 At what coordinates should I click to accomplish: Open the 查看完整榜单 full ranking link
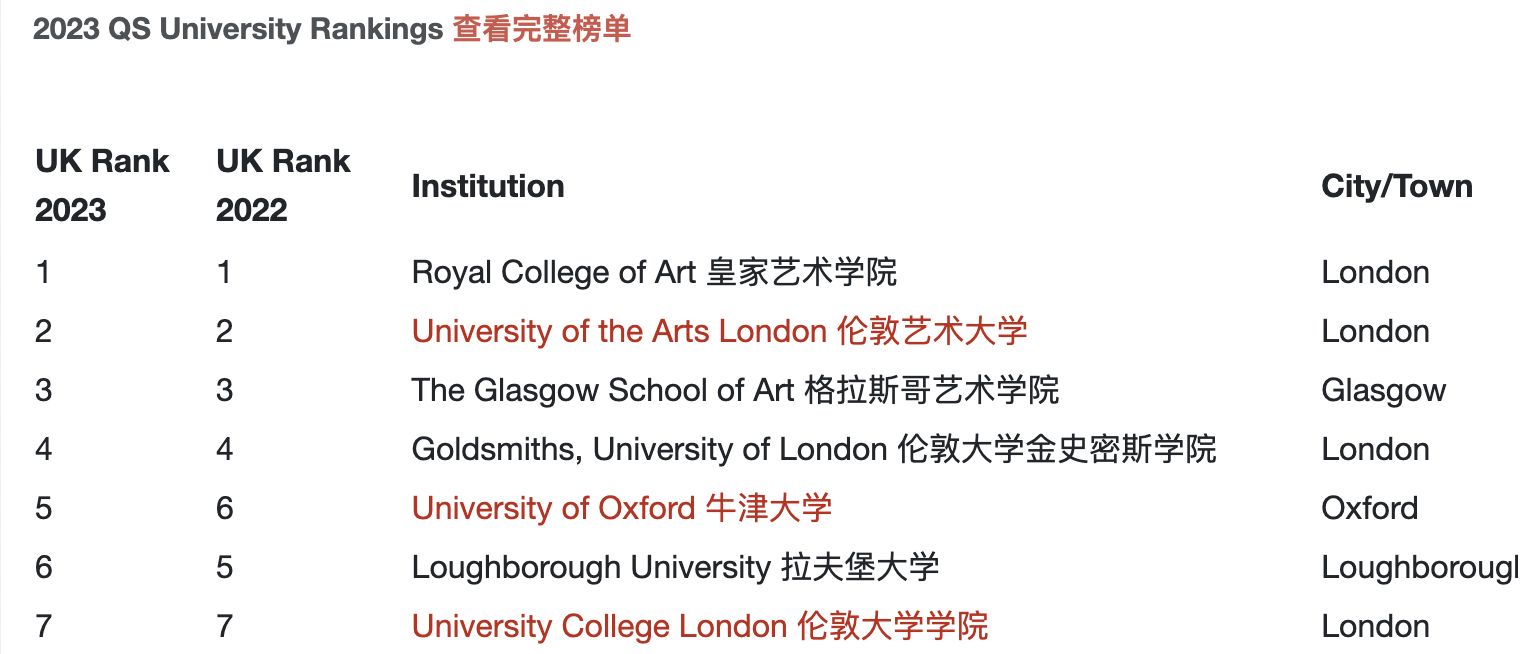point(541,30)
